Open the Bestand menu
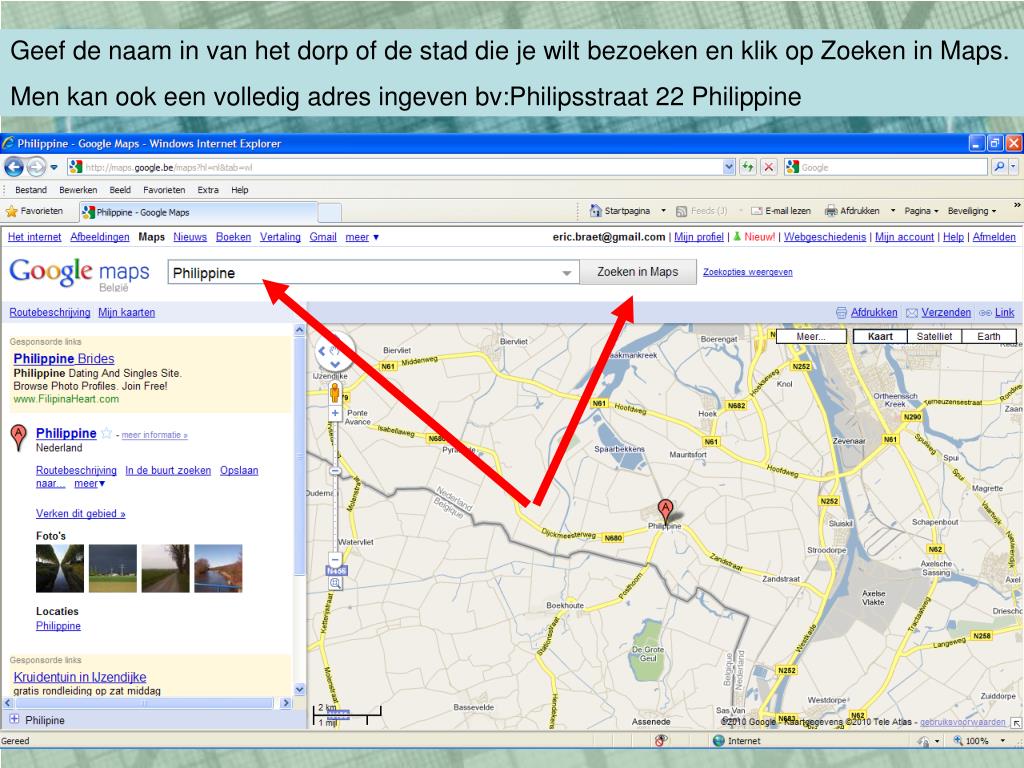The image size is (1024, 768). pyautogui.click(x=31, y=190)
